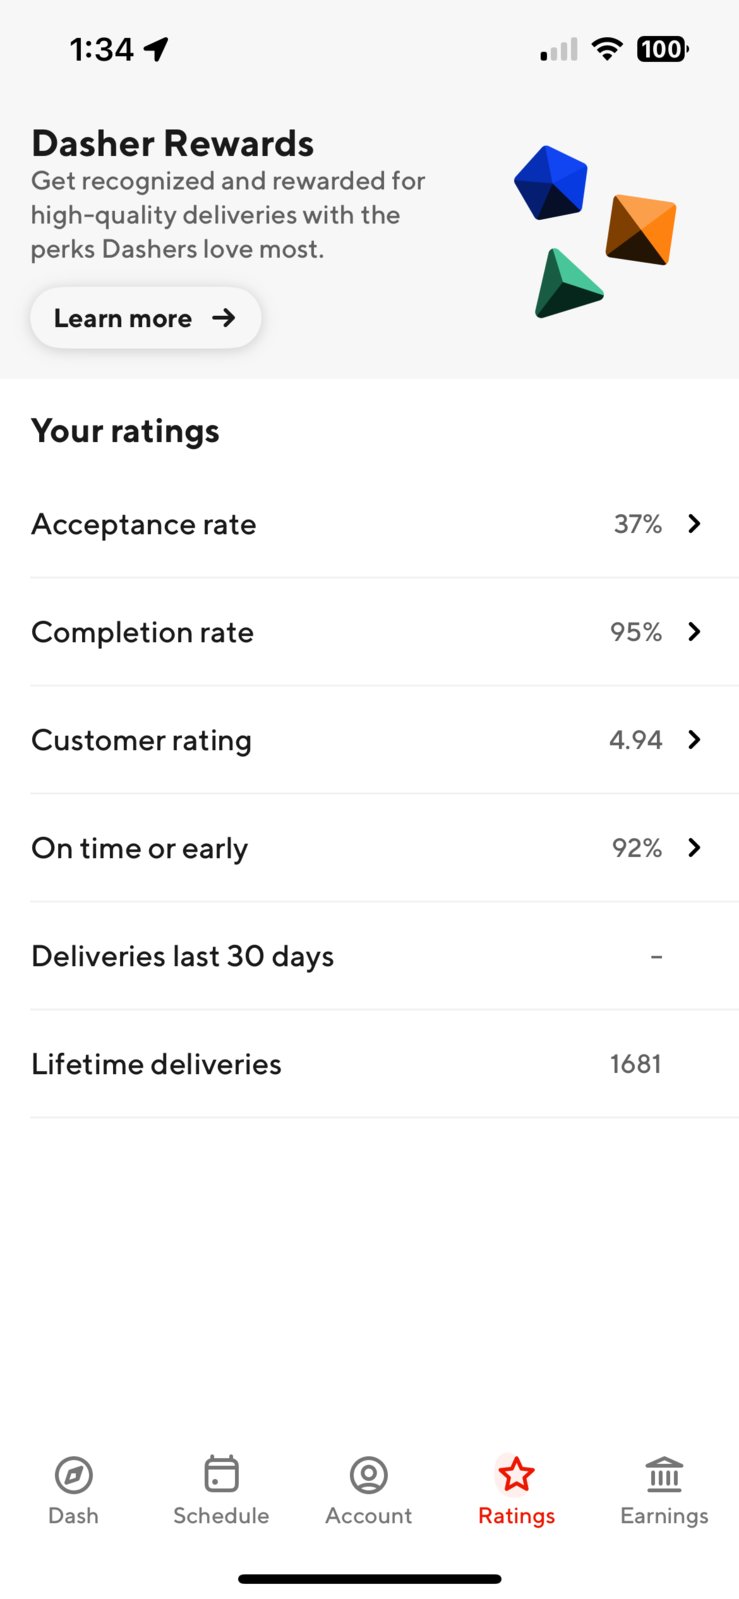Switch to the Schedule tab label
The width and height of the screenshot is (739, 1599).
tap(221, 1515)
